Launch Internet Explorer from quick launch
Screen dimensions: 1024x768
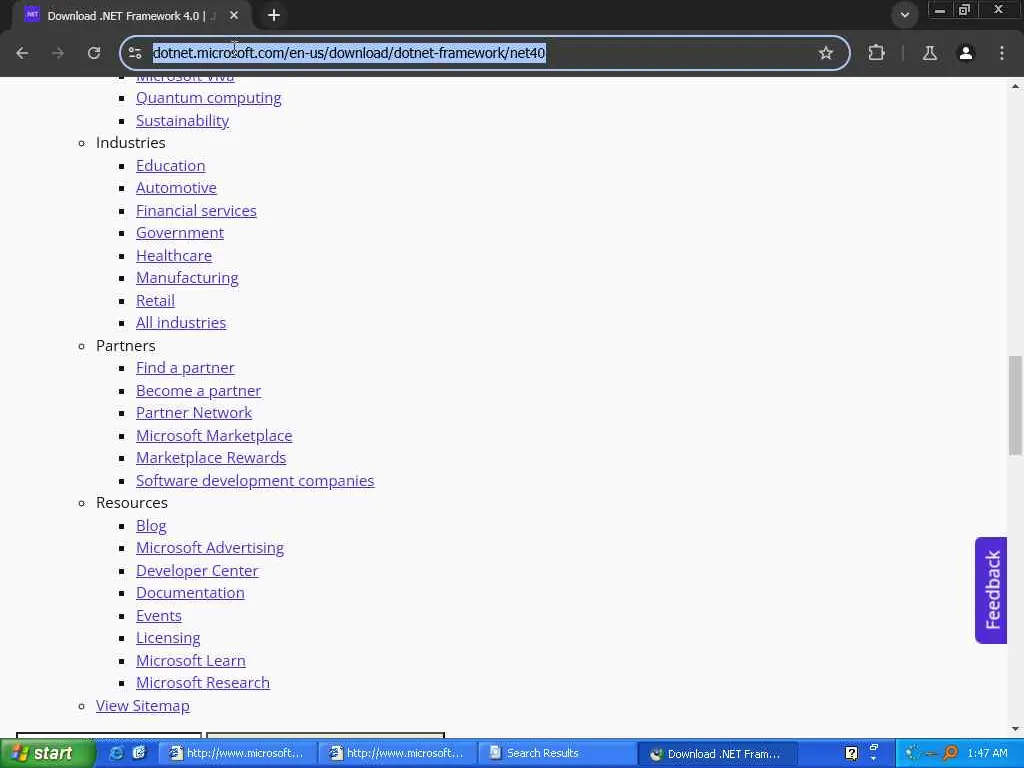pos(116,753)
